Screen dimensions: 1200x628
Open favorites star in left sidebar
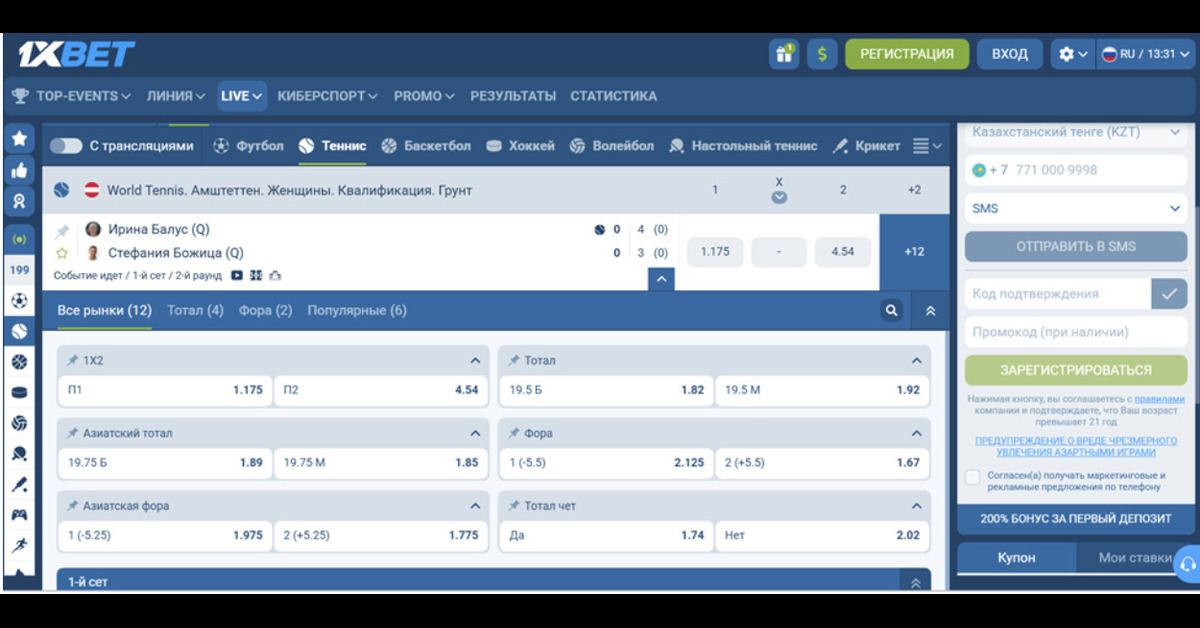point(19,139)
